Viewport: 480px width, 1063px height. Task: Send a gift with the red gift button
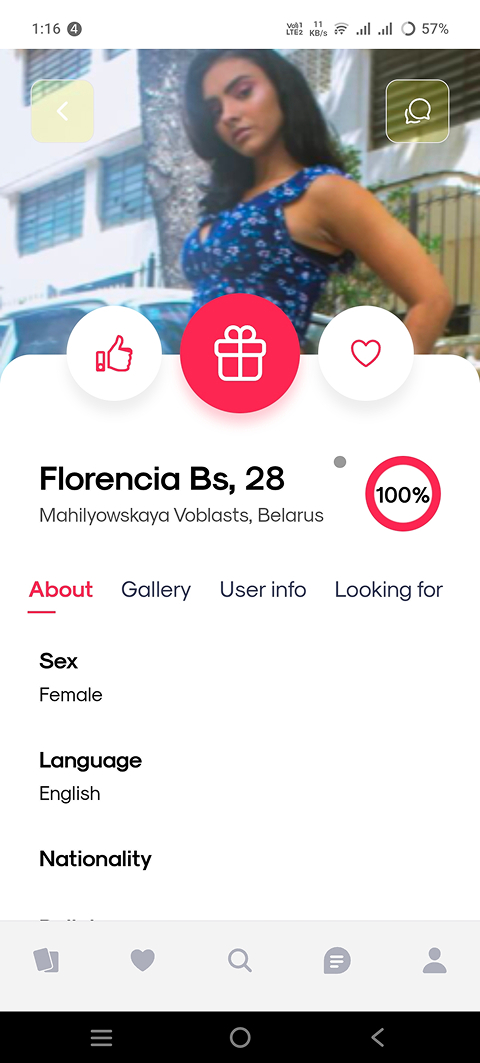click(240, 353)
